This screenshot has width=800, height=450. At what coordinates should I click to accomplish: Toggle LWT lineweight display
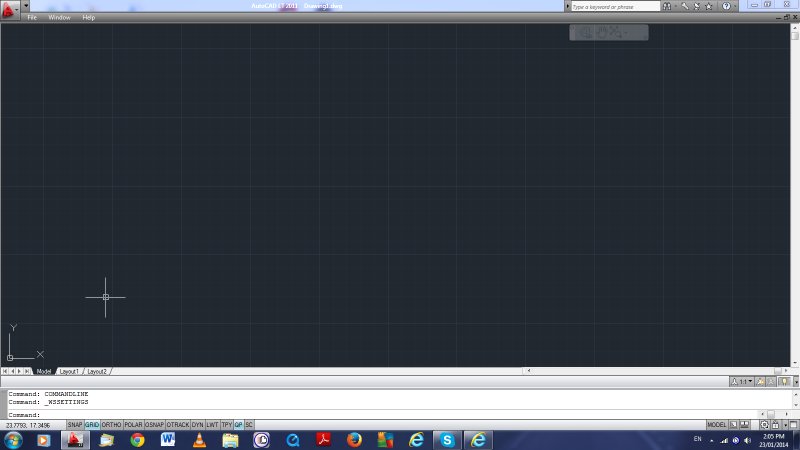click(212, 424)
